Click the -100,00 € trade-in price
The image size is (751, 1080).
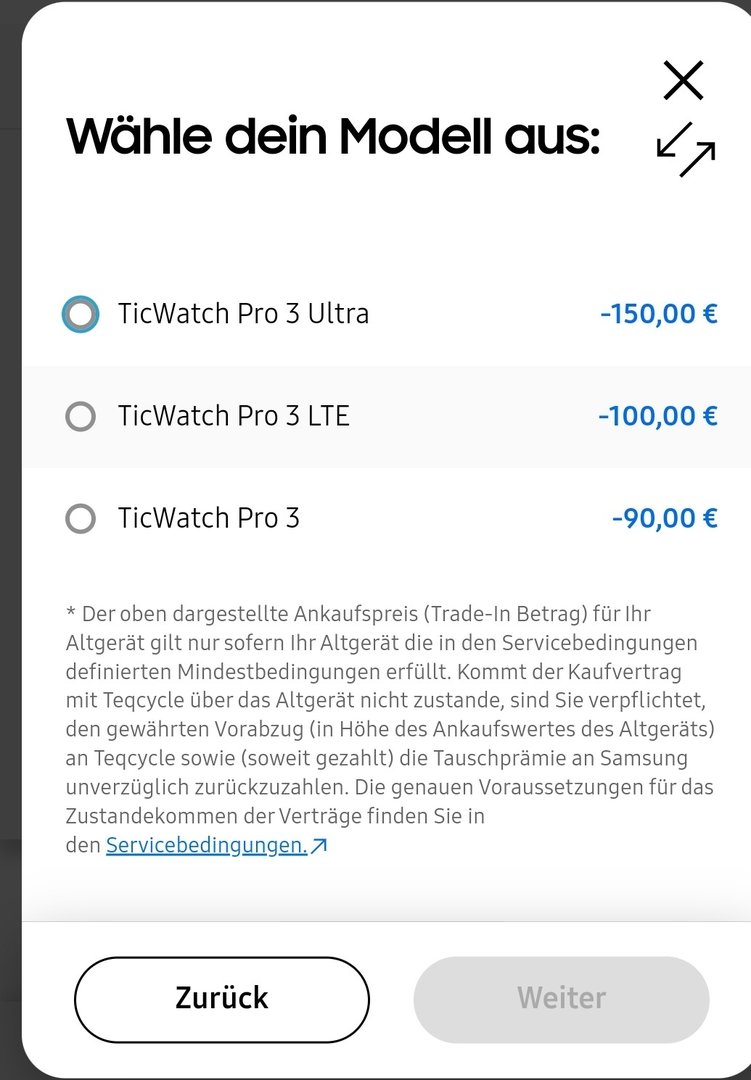pyautogui.click(x=657, y=416)
